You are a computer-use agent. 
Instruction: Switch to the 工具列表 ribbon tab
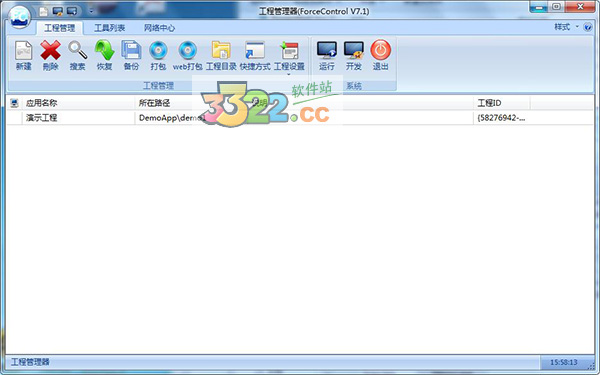[x=109, y=28]
